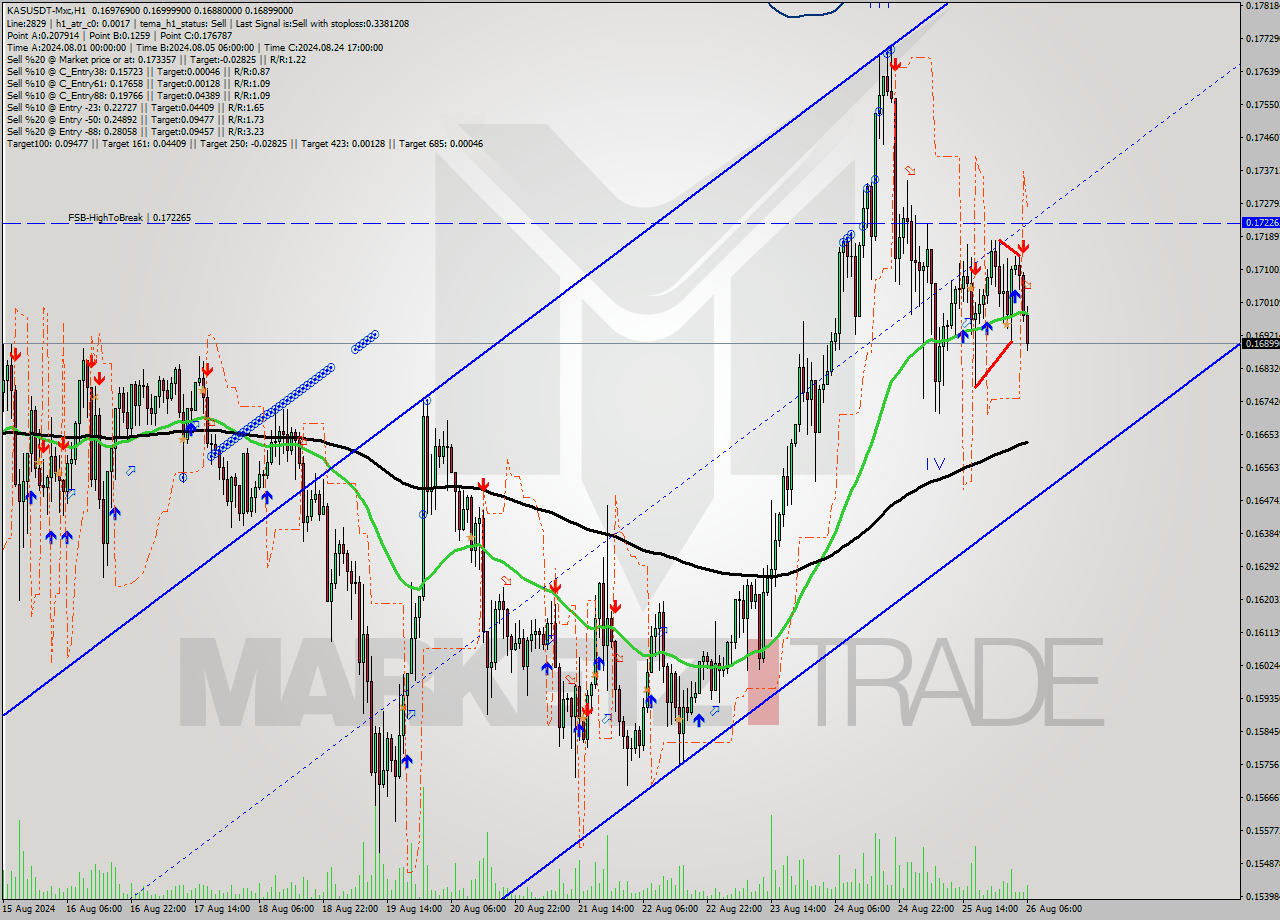Click the 0.15666 price axis label
The width and height of the screenshot is (1280, 920).
point(1263,798)
